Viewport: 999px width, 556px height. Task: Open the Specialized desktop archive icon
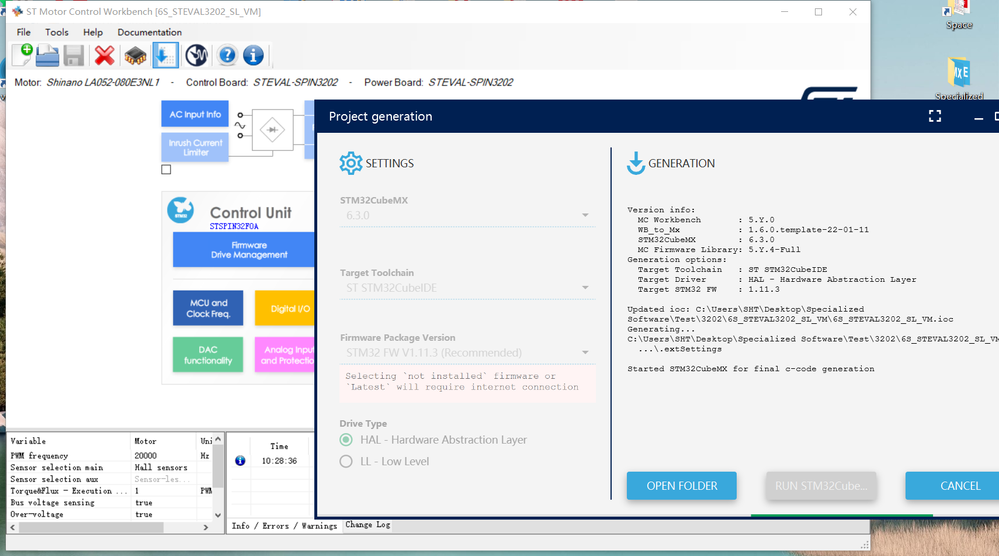point(959,78)
